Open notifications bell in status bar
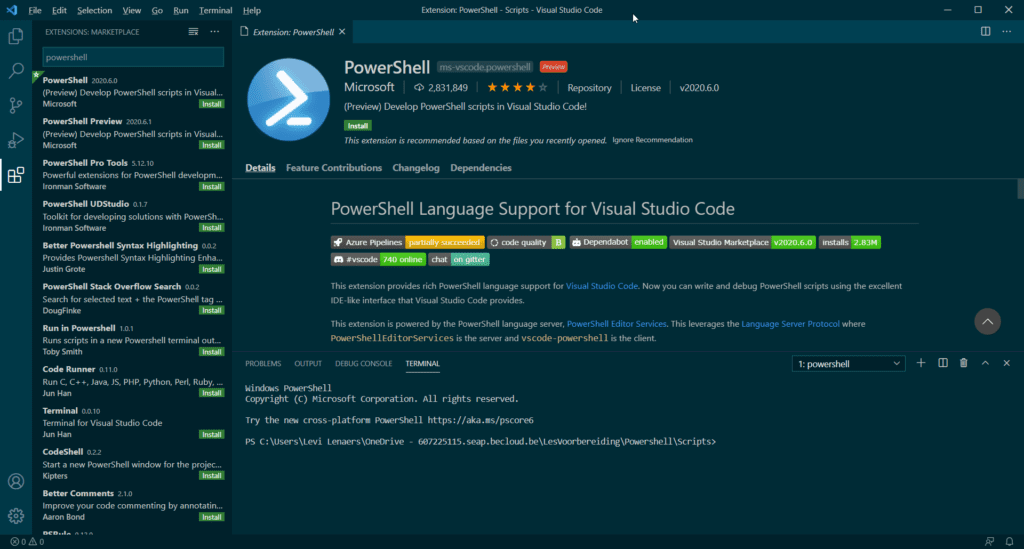The height and width of the screenshot is (549, 1024). [x=1009, y=542]
